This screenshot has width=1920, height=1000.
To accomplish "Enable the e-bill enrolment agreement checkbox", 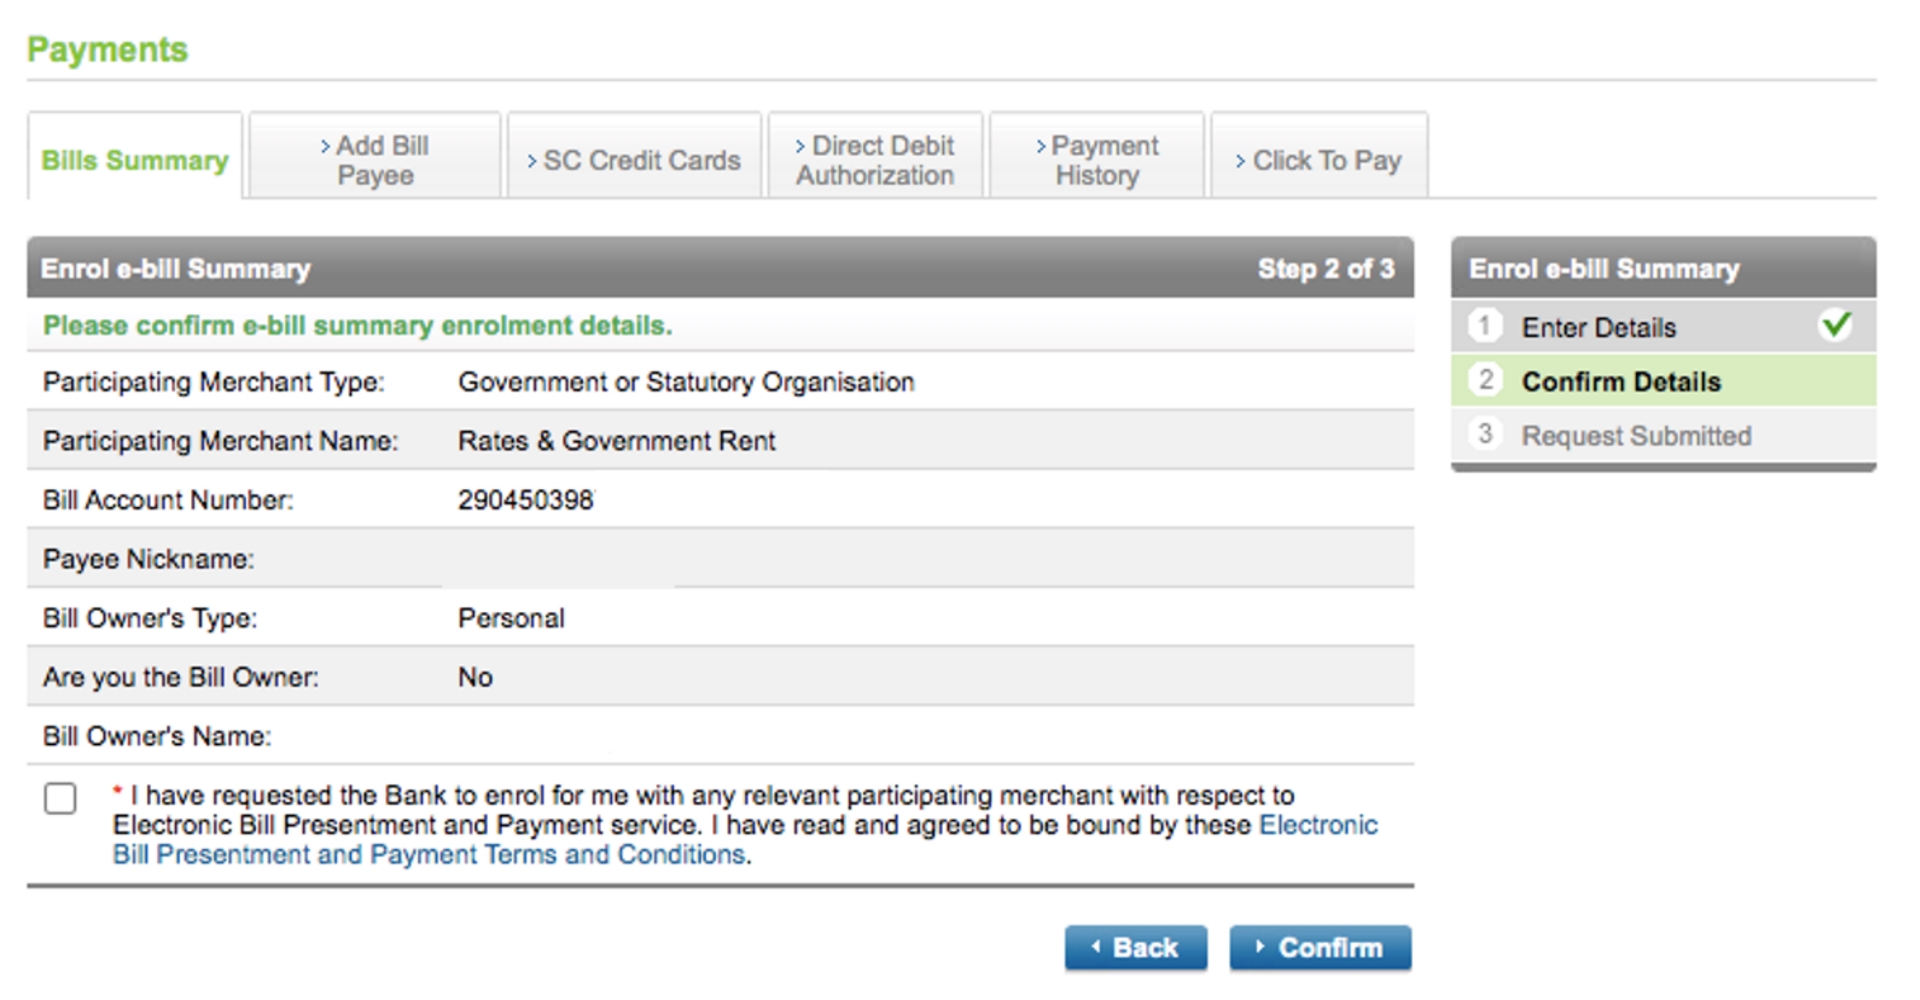I will [60, 798].
